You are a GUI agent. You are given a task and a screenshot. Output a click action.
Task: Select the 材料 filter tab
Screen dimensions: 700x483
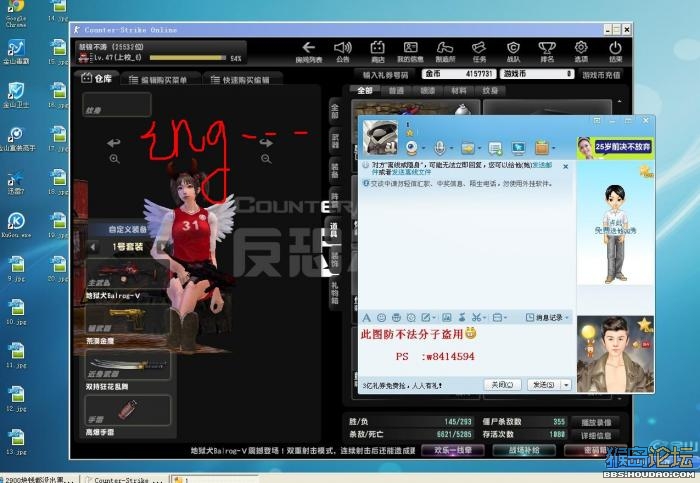[458, 91]
